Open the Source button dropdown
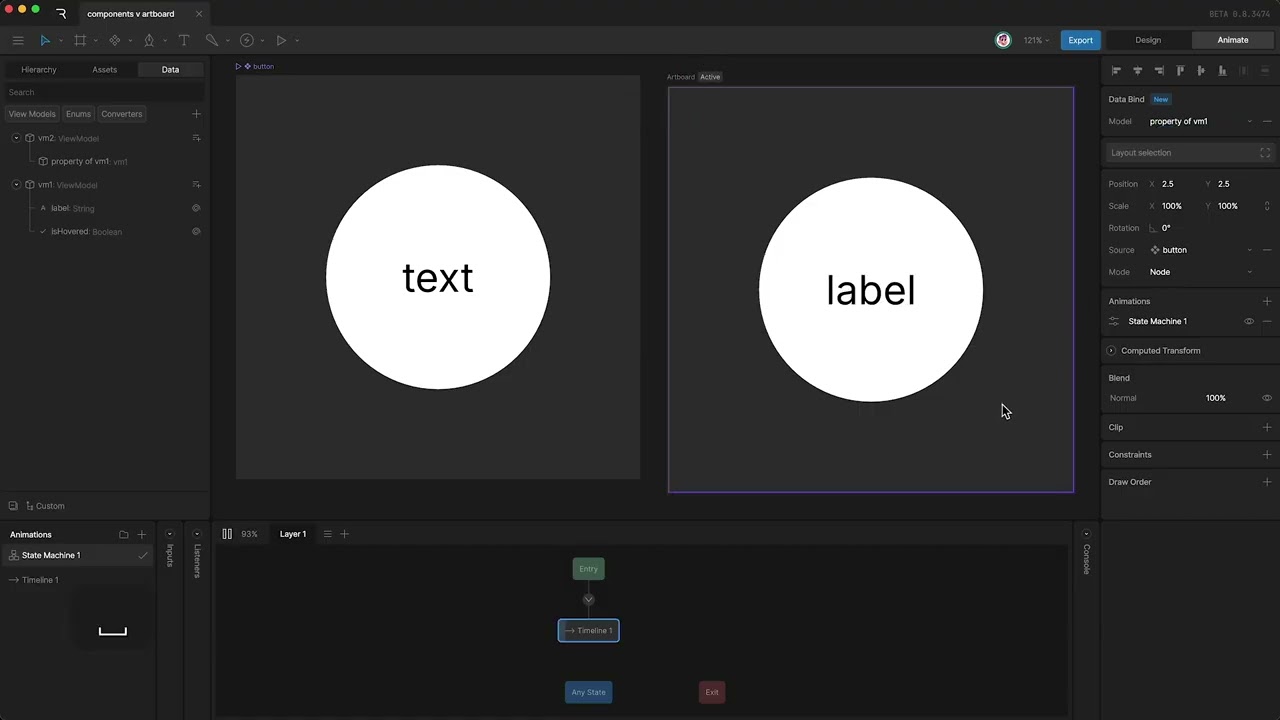Viewport: 1280px width, 720px height. 1200,250
